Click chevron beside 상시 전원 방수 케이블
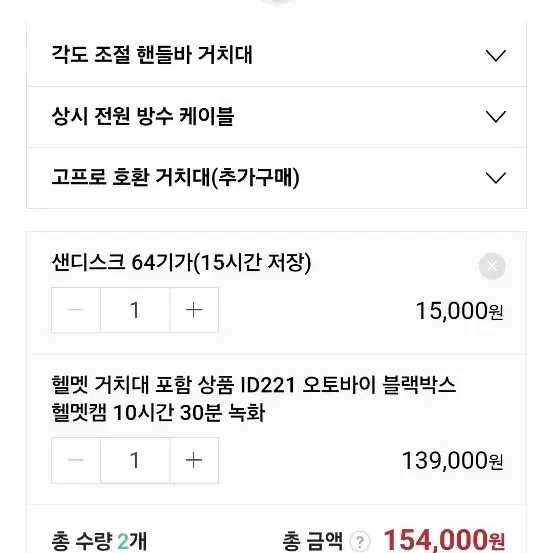Viewport: 553px width, 553px height. (496, 117)
